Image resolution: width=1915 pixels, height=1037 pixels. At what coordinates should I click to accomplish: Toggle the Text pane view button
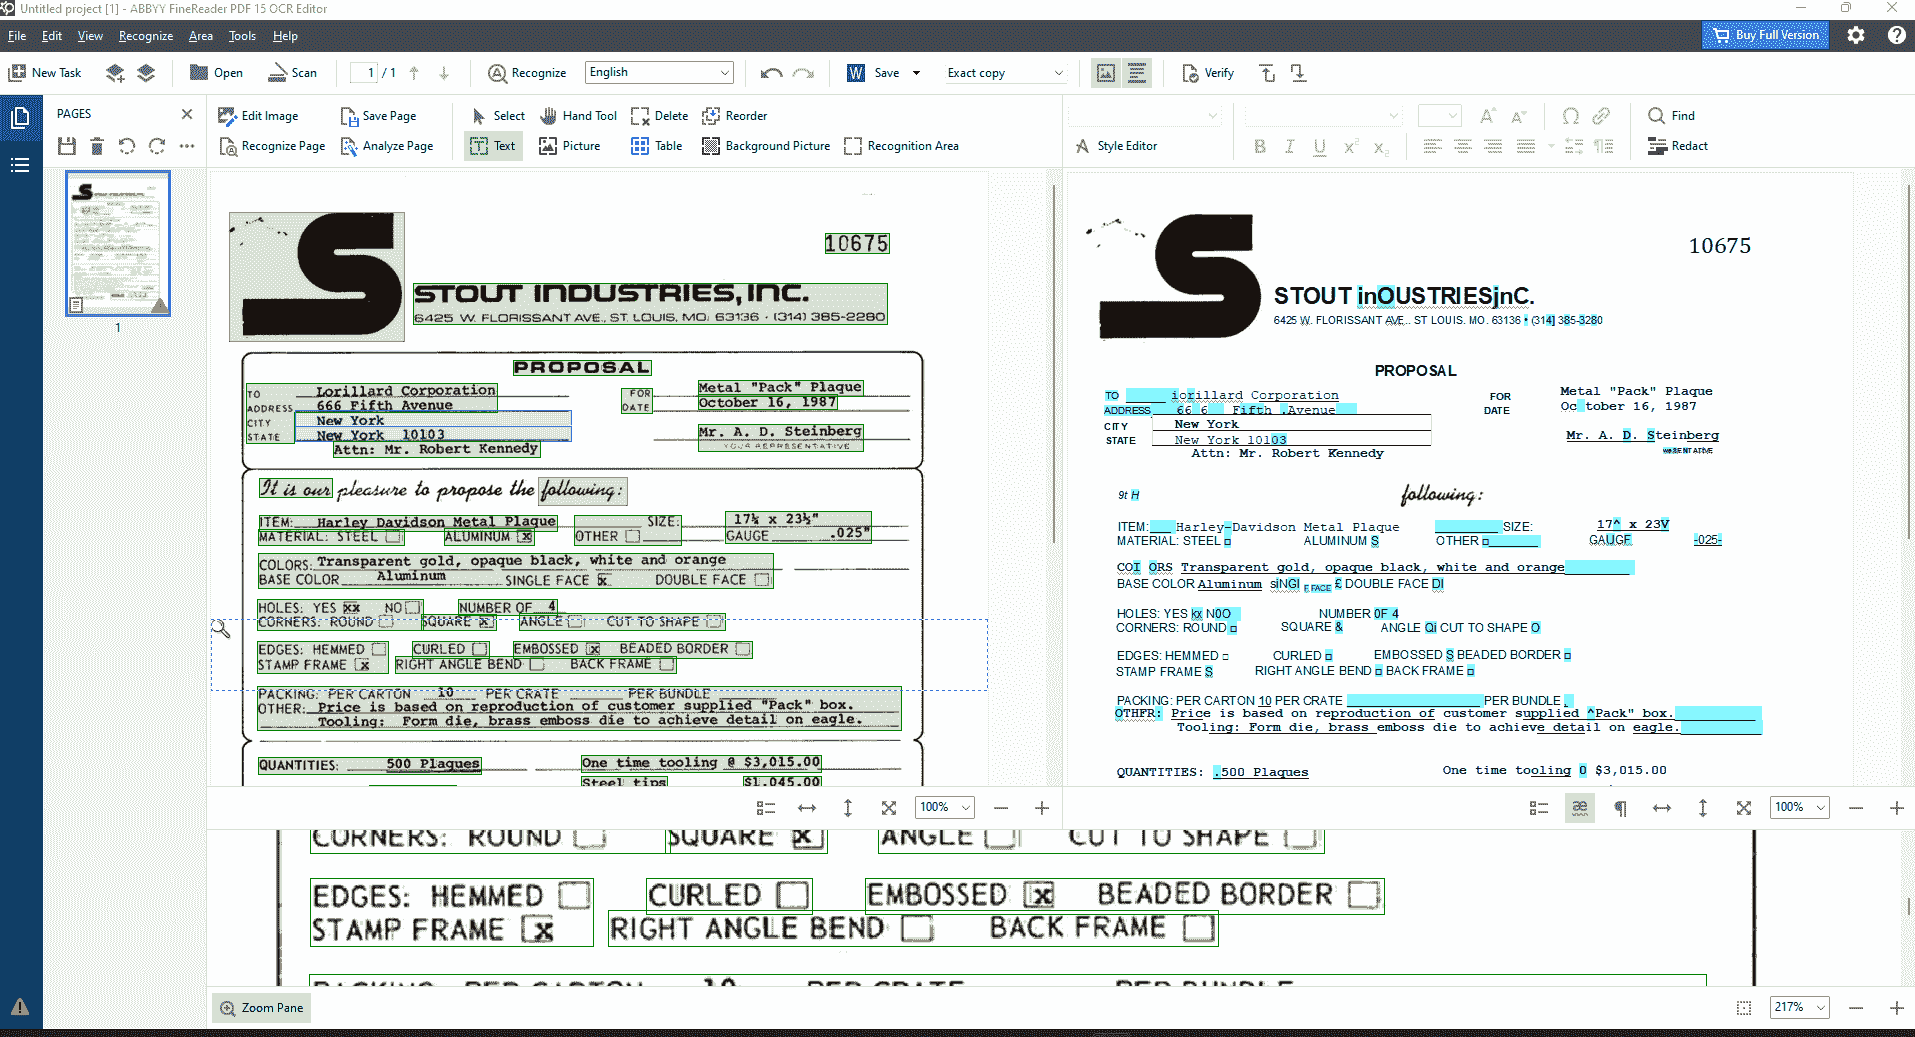tap(1137, 73)
